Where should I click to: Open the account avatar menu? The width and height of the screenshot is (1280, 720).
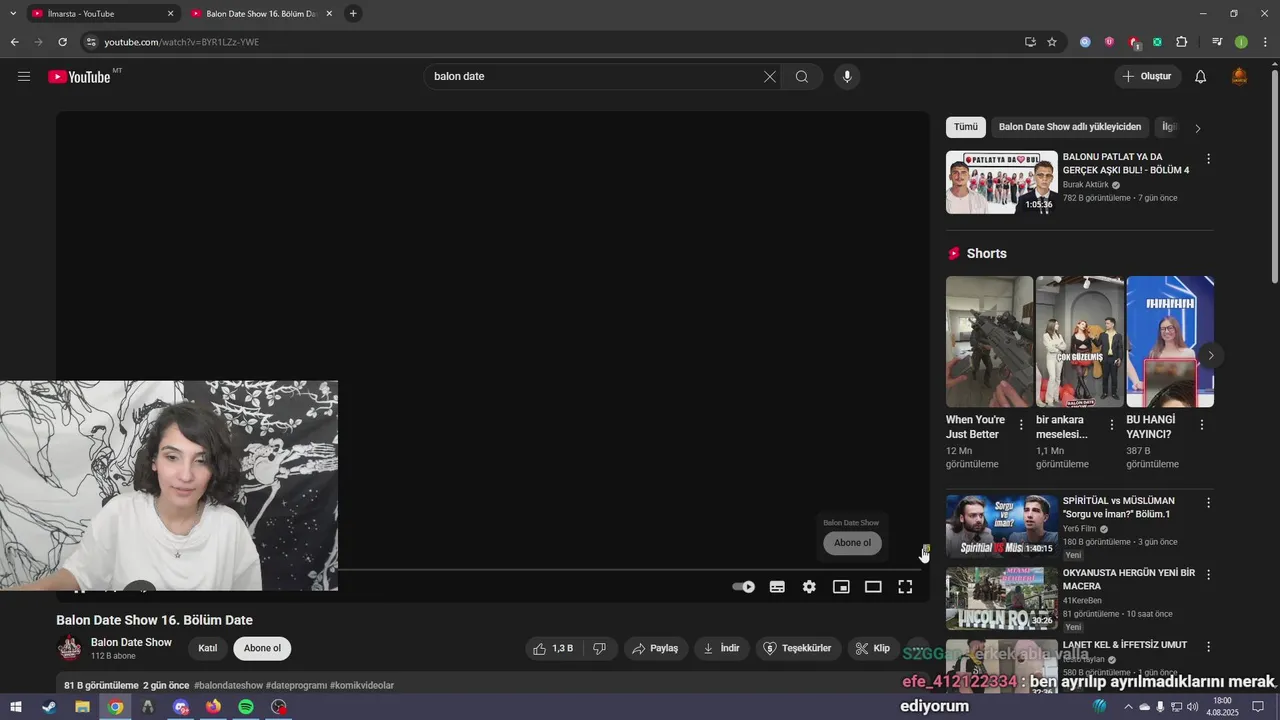click(1240, 77)
